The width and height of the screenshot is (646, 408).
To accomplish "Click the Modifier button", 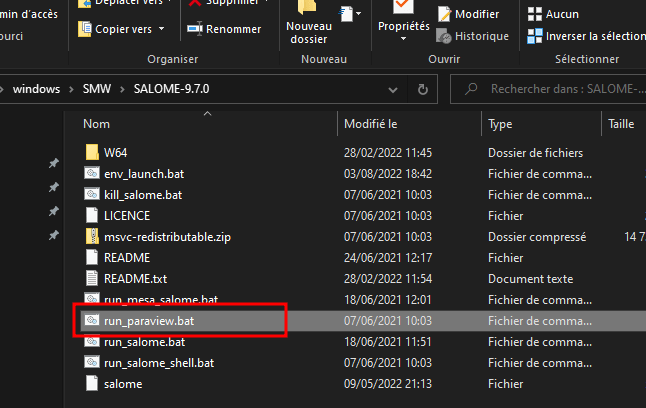I will point(468,14).
